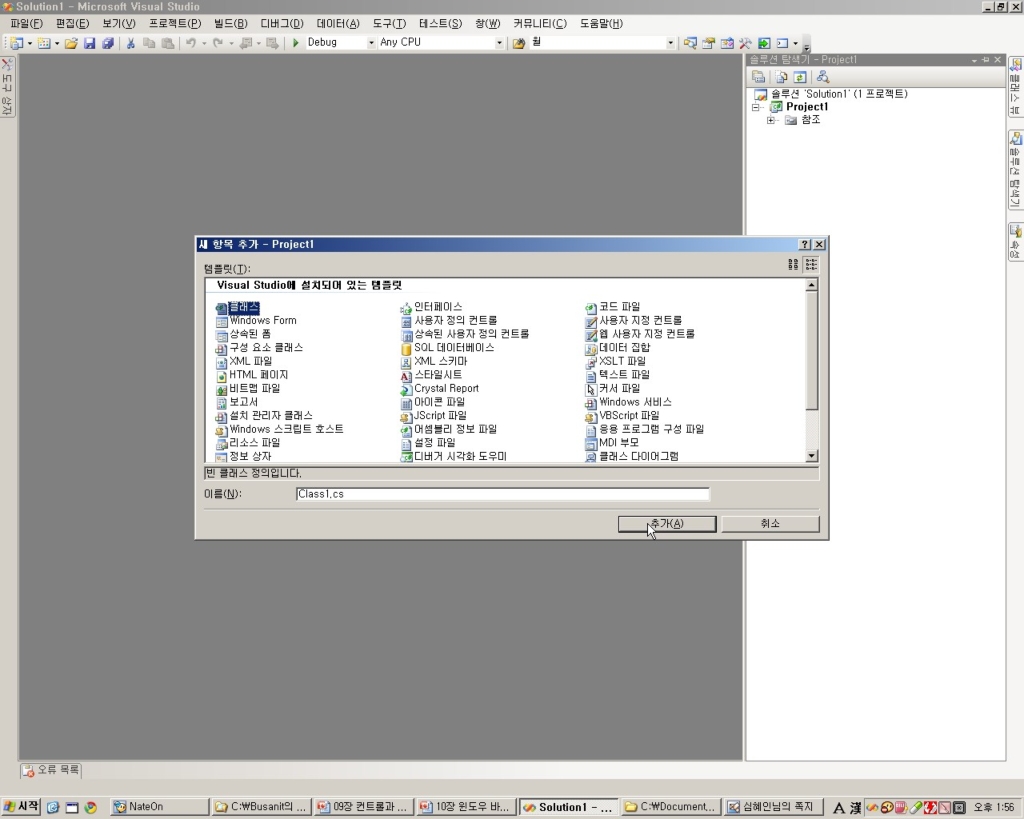Open the Add Item button dropdown arrow
The height and width of the screenshot is (819, 1024).
click(x=57, y=43)
